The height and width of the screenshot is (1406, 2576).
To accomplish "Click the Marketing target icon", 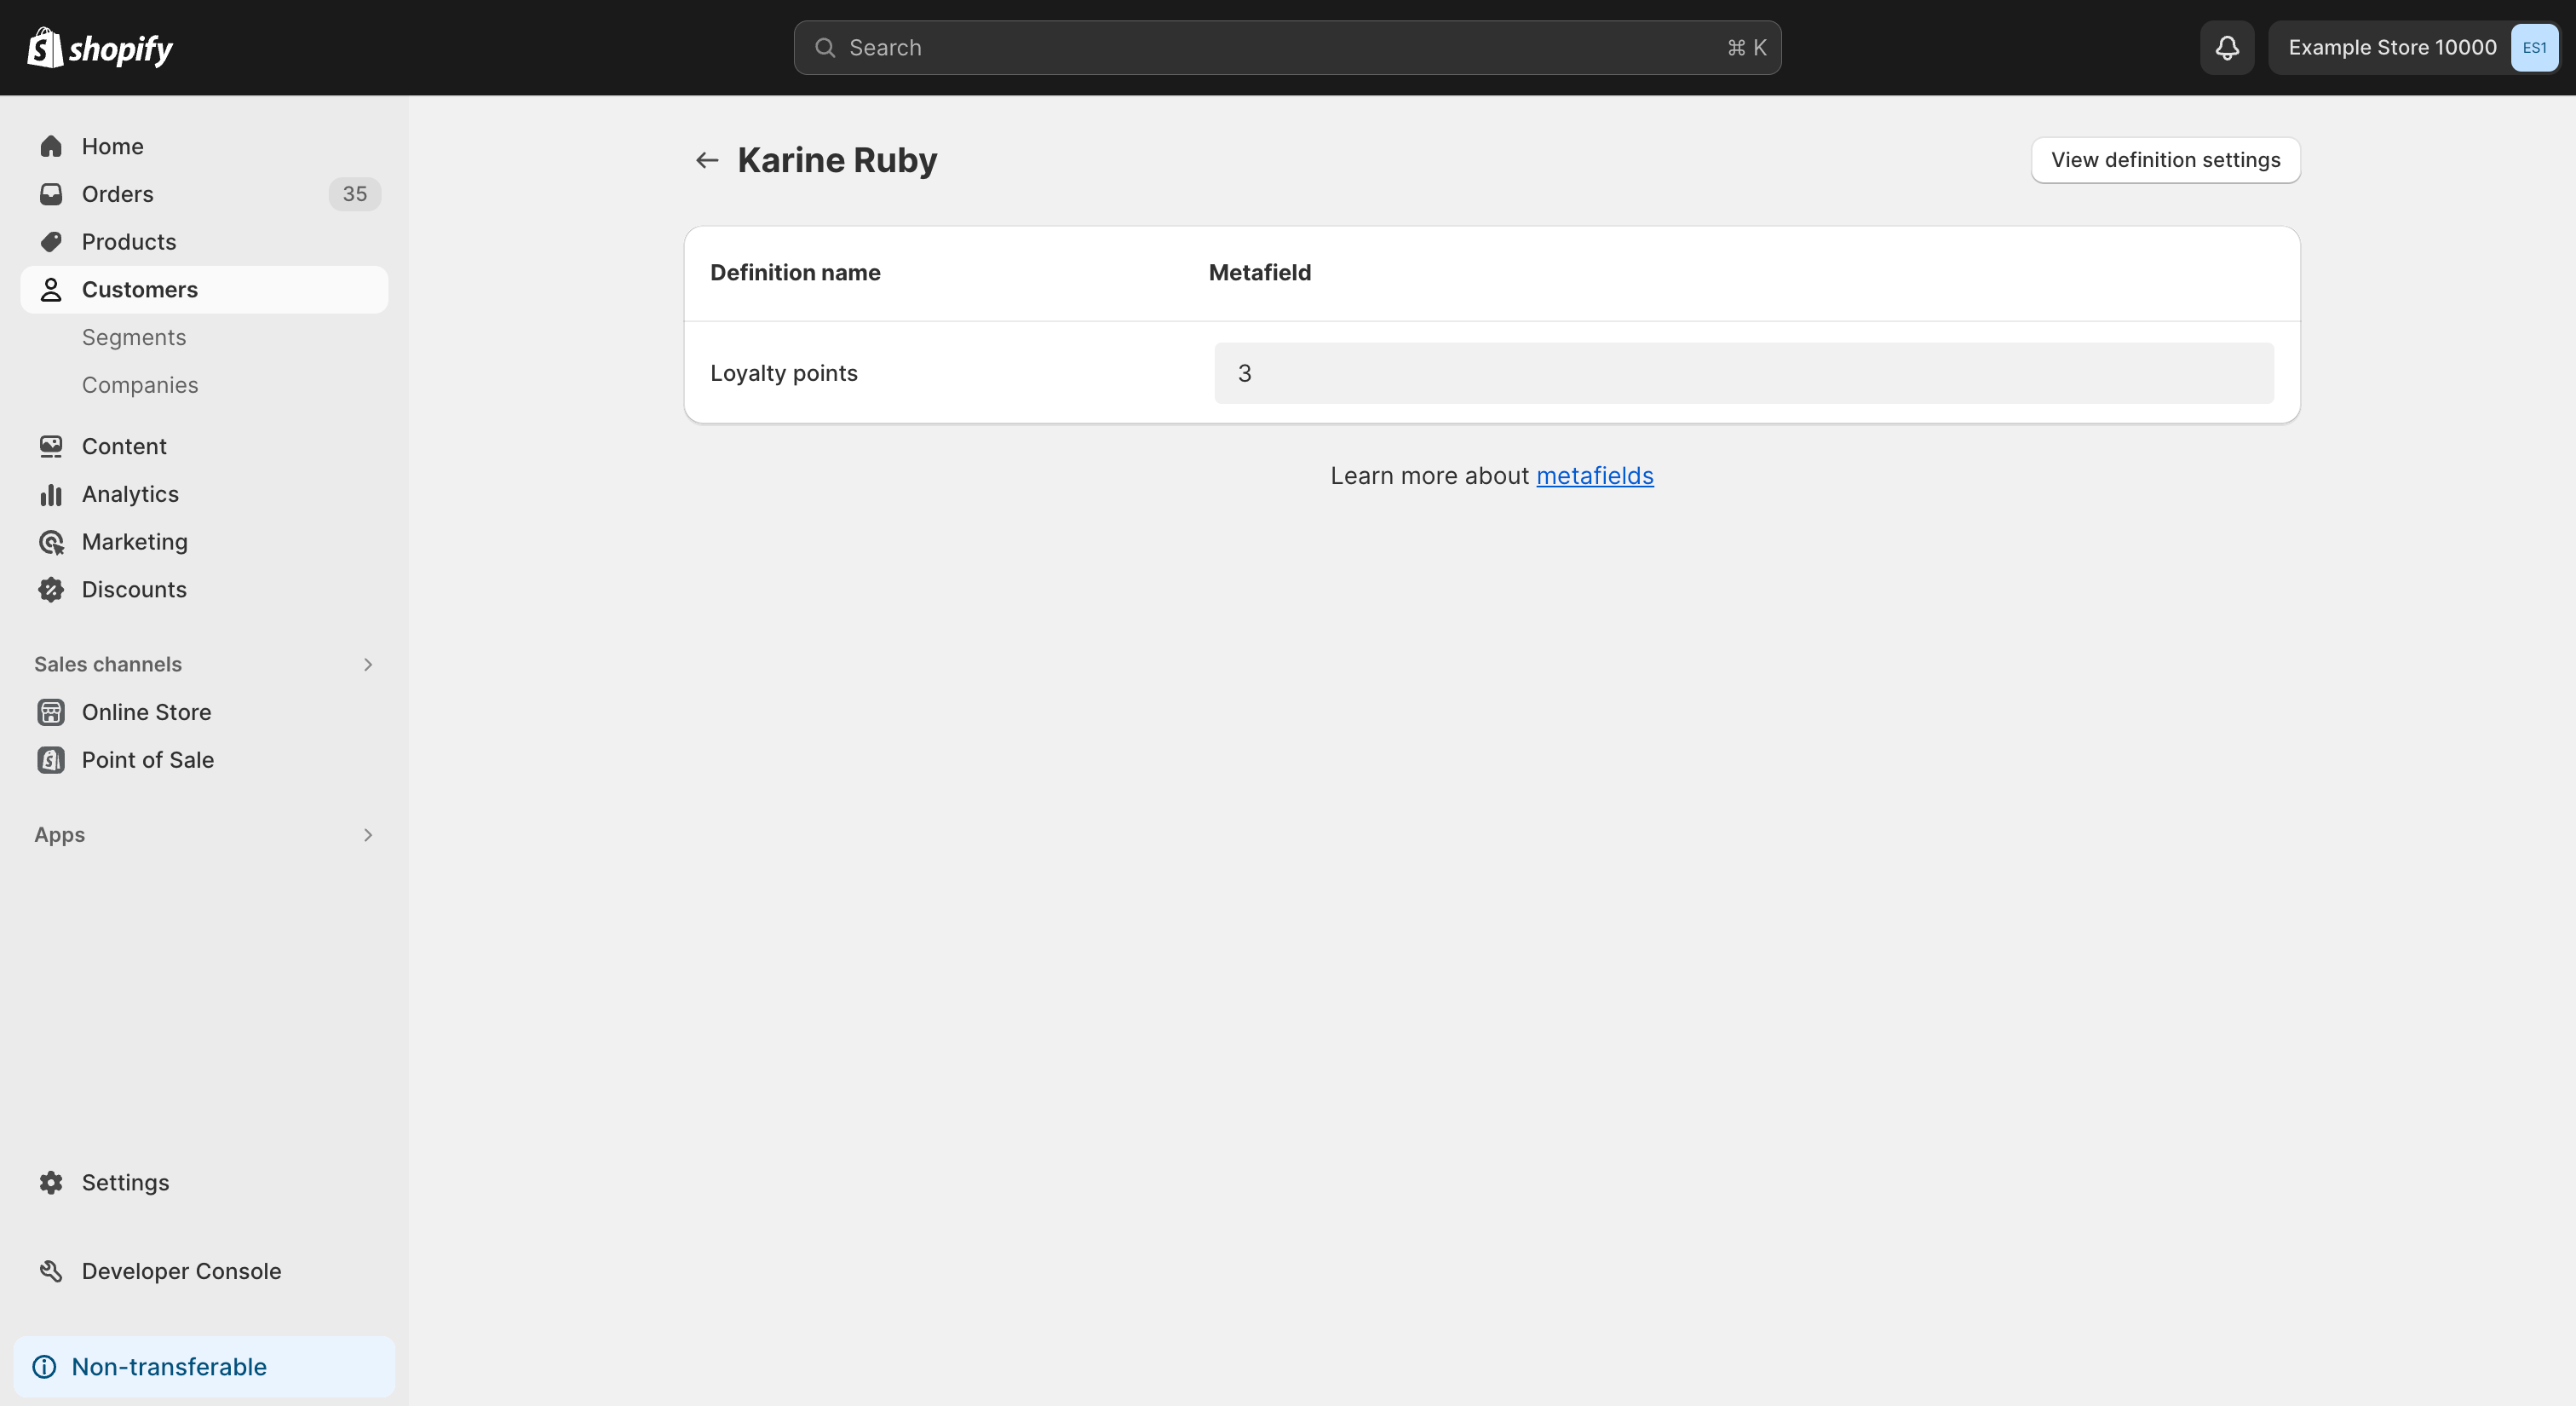I will [x=51, y=542].
